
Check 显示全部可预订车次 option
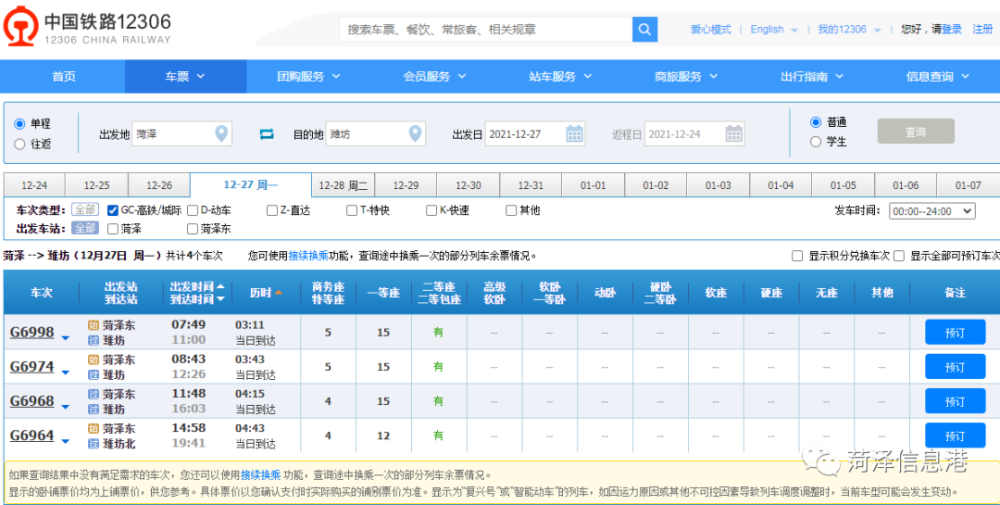click(x=899, y=256)
